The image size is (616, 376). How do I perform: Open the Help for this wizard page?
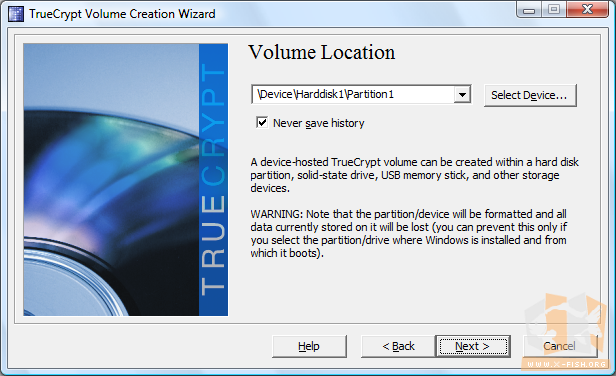point(309,346)
